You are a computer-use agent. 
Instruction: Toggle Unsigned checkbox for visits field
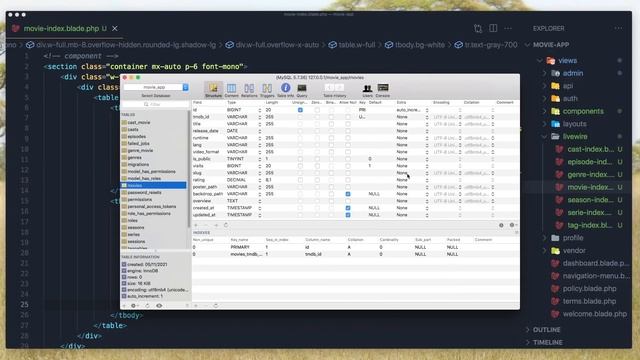click(300, 166)
